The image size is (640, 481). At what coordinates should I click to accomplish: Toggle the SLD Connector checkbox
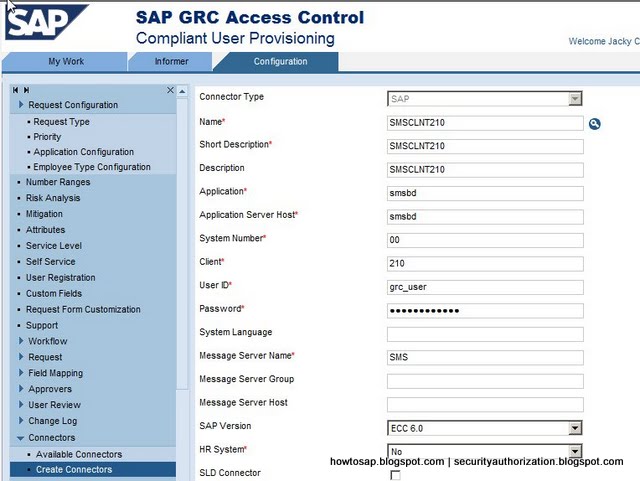tap(395, 475)
